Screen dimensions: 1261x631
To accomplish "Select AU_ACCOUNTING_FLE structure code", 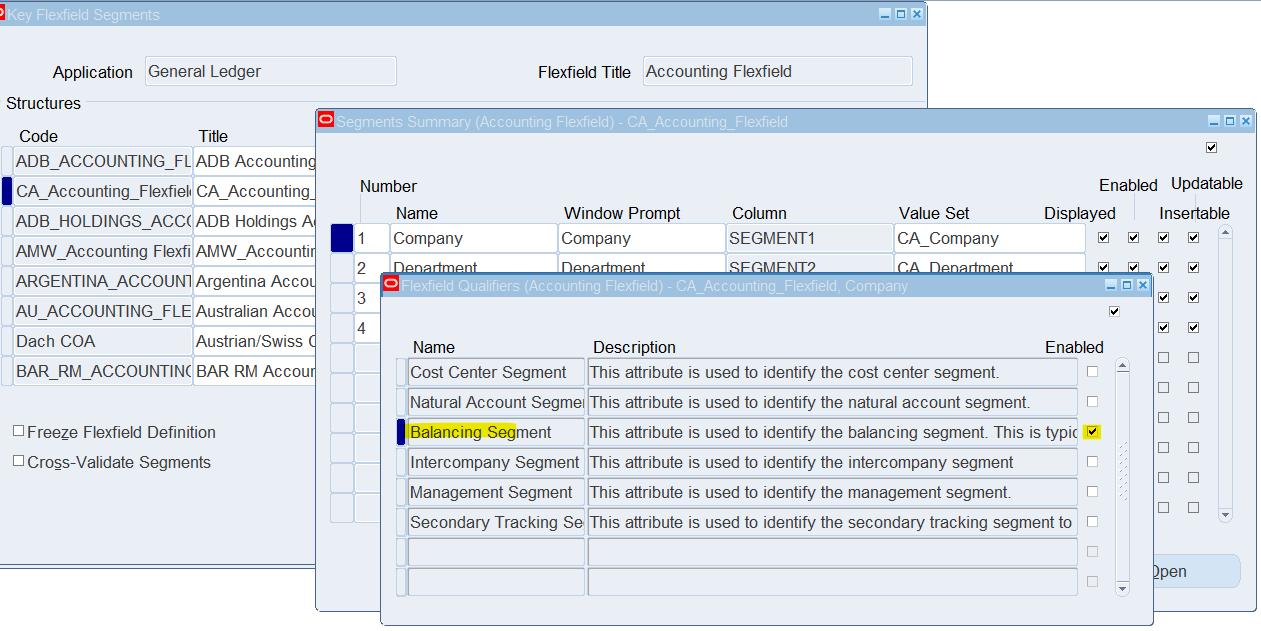I will pos(103,311).
